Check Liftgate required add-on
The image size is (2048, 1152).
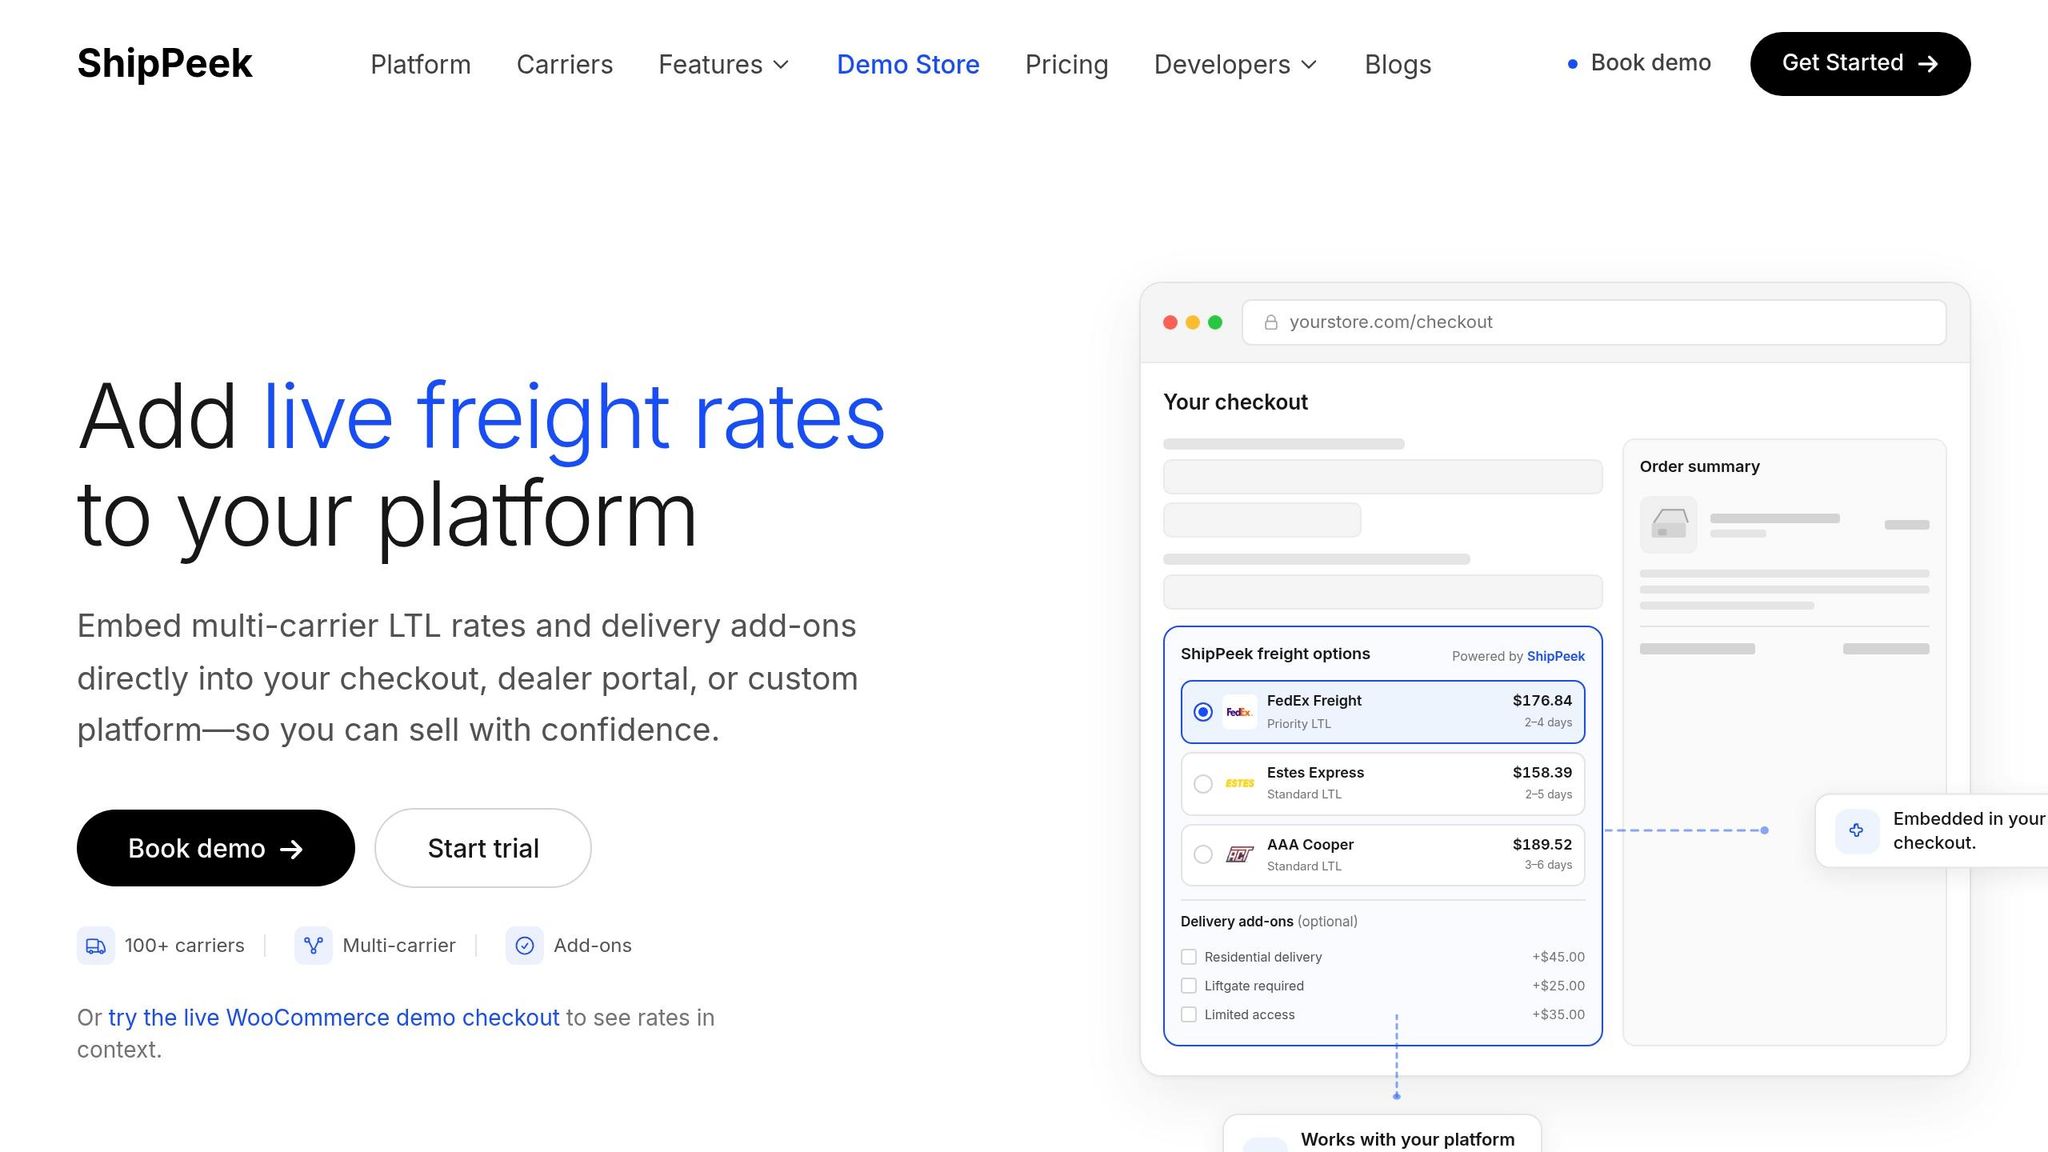[x=1189, y=986]
